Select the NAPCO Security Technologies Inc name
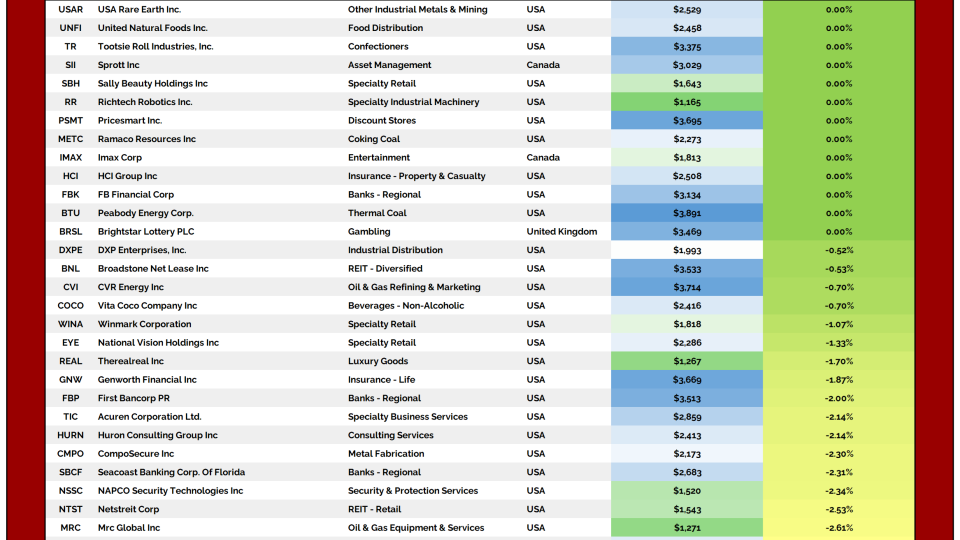The width and height of the screenshot is (960, 540). (x=170, y=491)
